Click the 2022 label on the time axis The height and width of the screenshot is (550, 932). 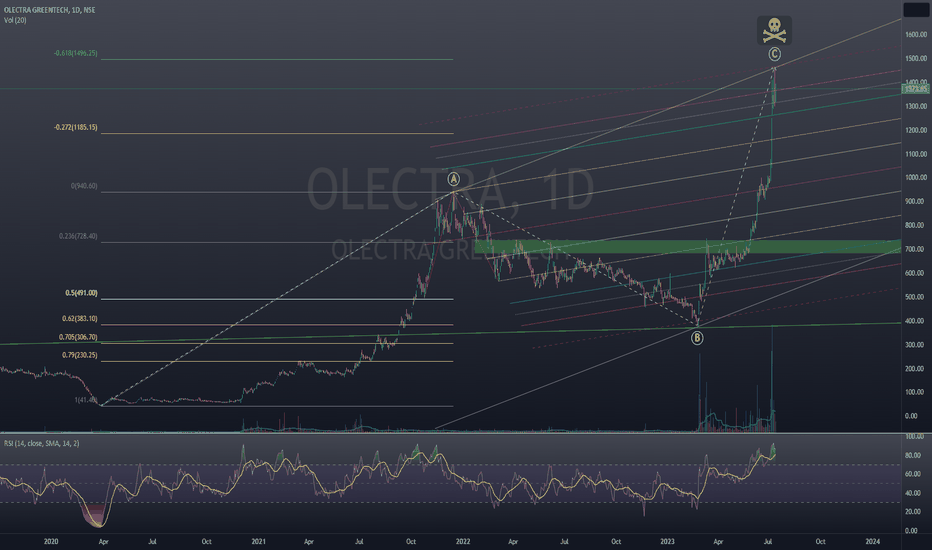coord(463,542)
